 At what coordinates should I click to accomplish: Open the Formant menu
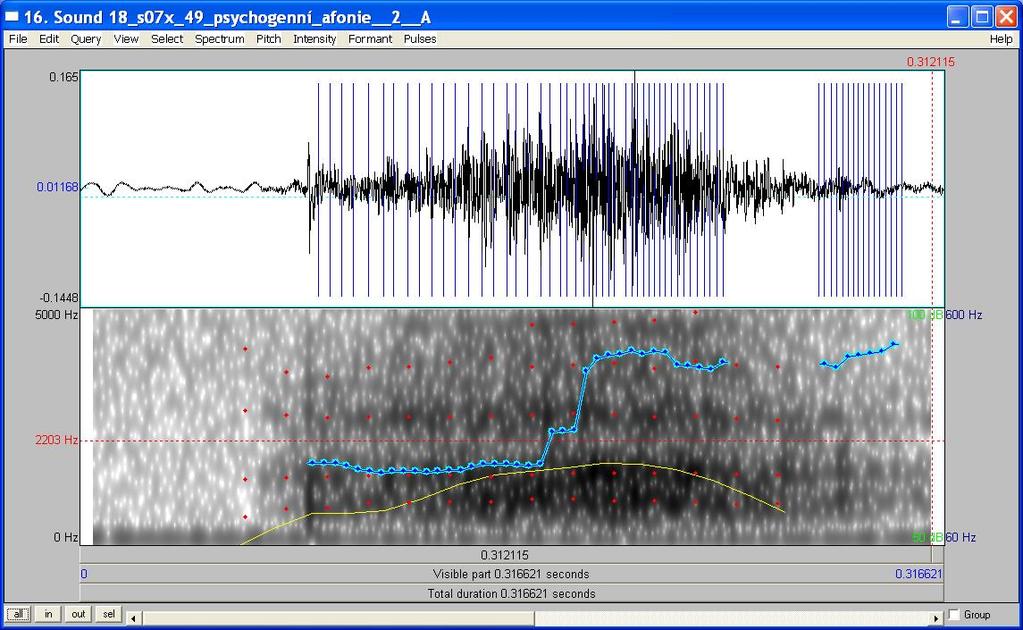click(x=370, y=39)
